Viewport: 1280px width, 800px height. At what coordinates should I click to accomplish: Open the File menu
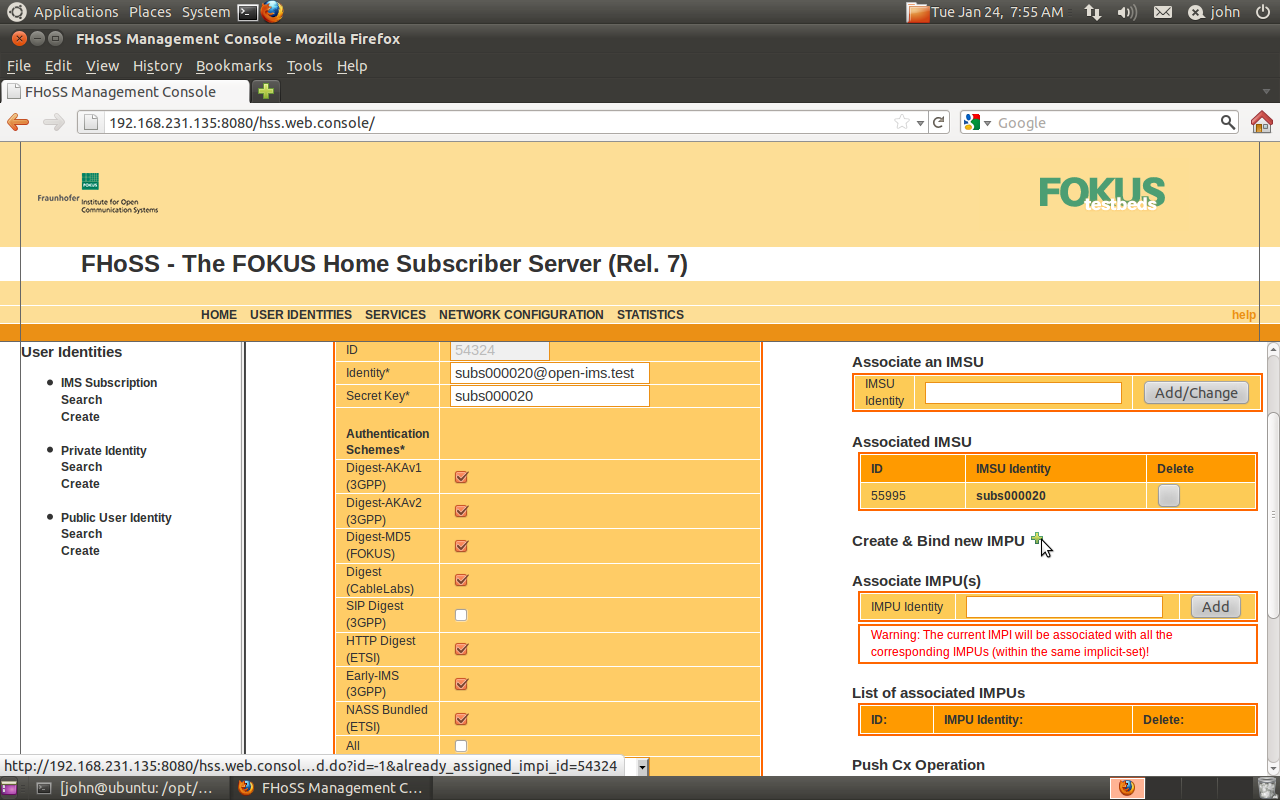click(x=19, y=66)
